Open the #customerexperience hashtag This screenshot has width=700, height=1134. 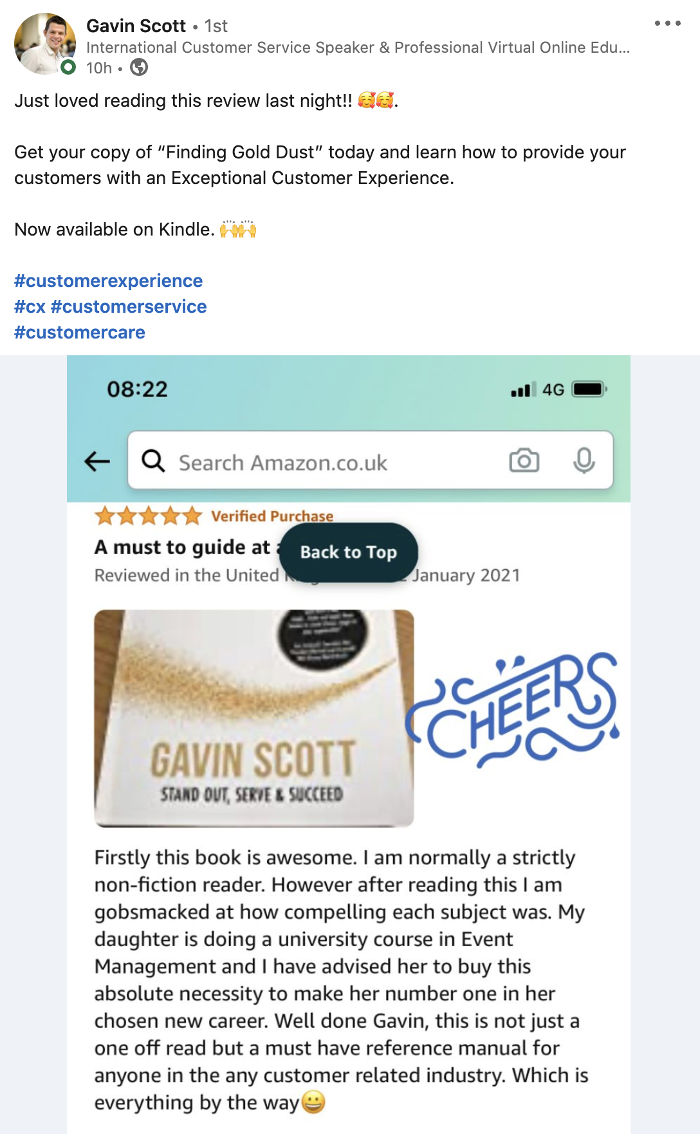[108, 281]
